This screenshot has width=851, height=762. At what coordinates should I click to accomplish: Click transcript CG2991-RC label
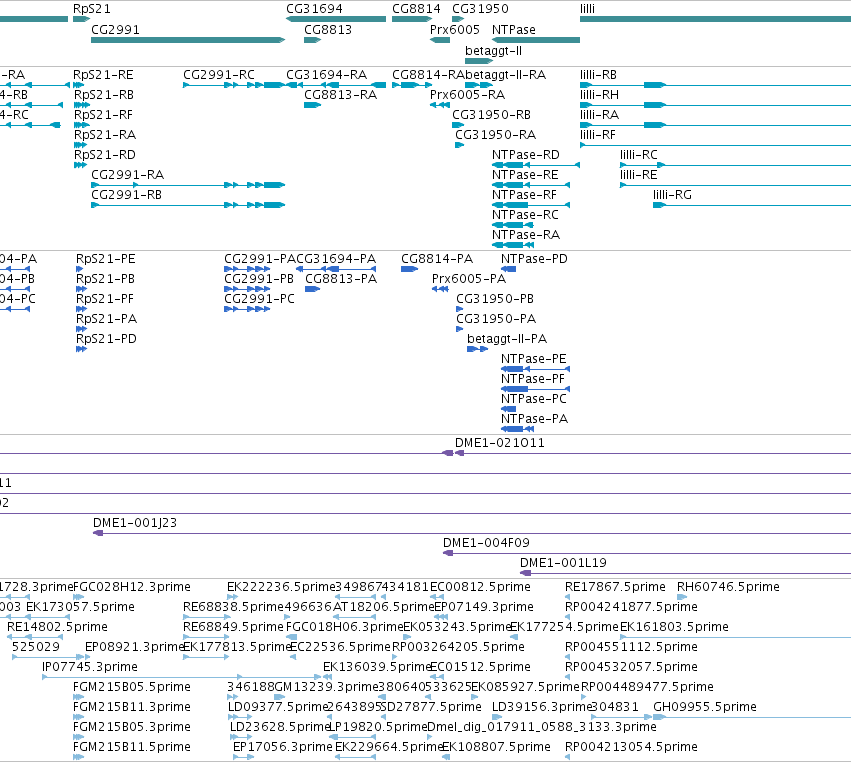coord(219,75)
